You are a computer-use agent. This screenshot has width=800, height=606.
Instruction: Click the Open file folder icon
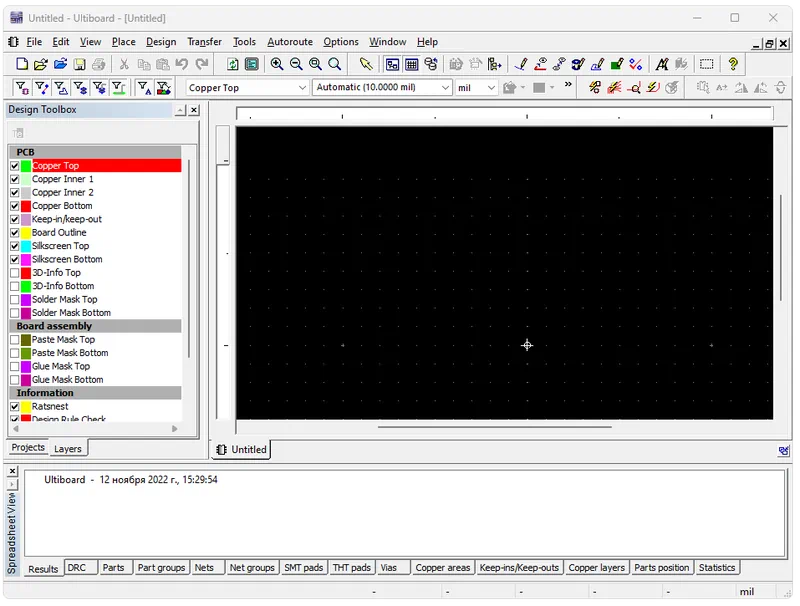[x=41, y=64]
